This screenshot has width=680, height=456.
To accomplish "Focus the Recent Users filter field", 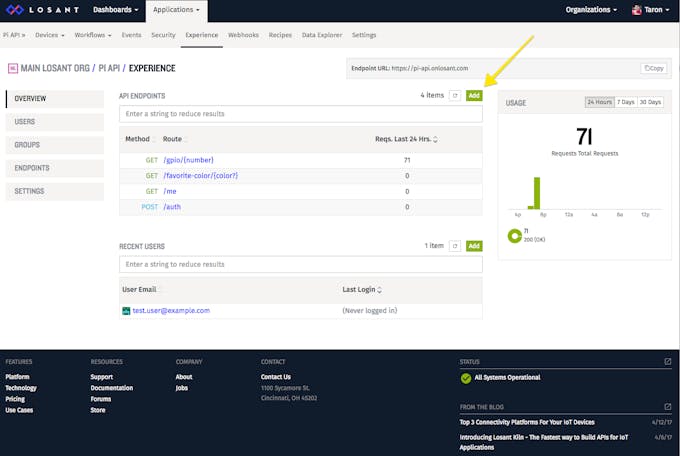I will (301, 265).
